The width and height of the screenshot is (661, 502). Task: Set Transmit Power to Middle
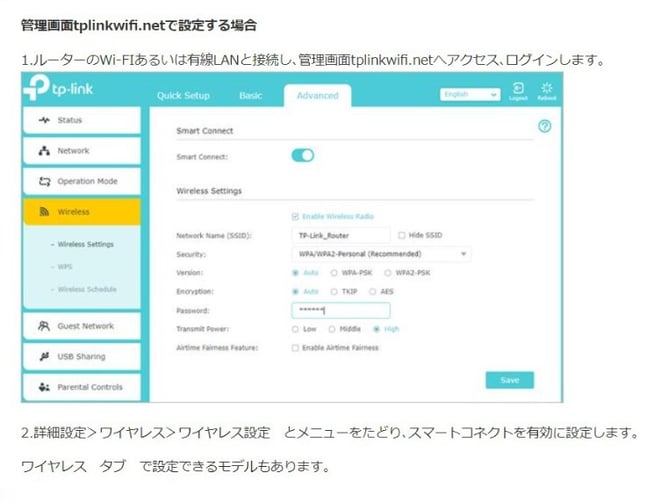(332, 329)
